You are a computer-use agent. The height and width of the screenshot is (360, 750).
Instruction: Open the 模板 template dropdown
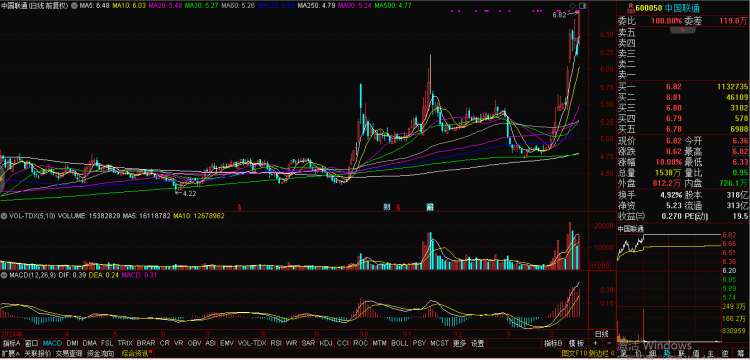click(576, 343)
